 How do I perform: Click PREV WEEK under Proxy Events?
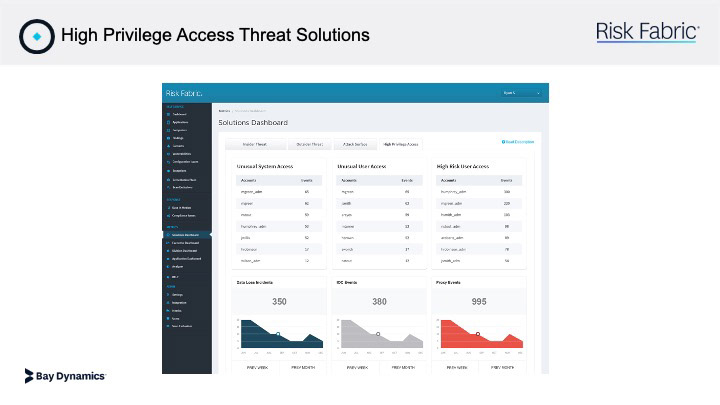point(456,367)
